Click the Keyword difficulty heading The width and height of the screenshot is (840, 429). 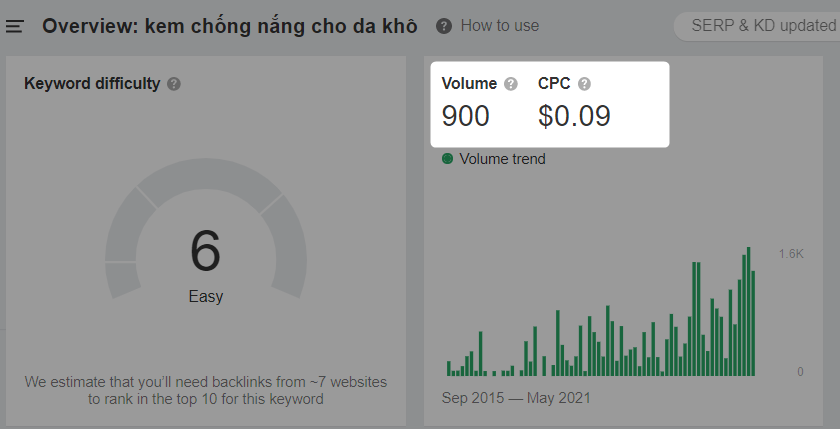(x=92, y=84)
